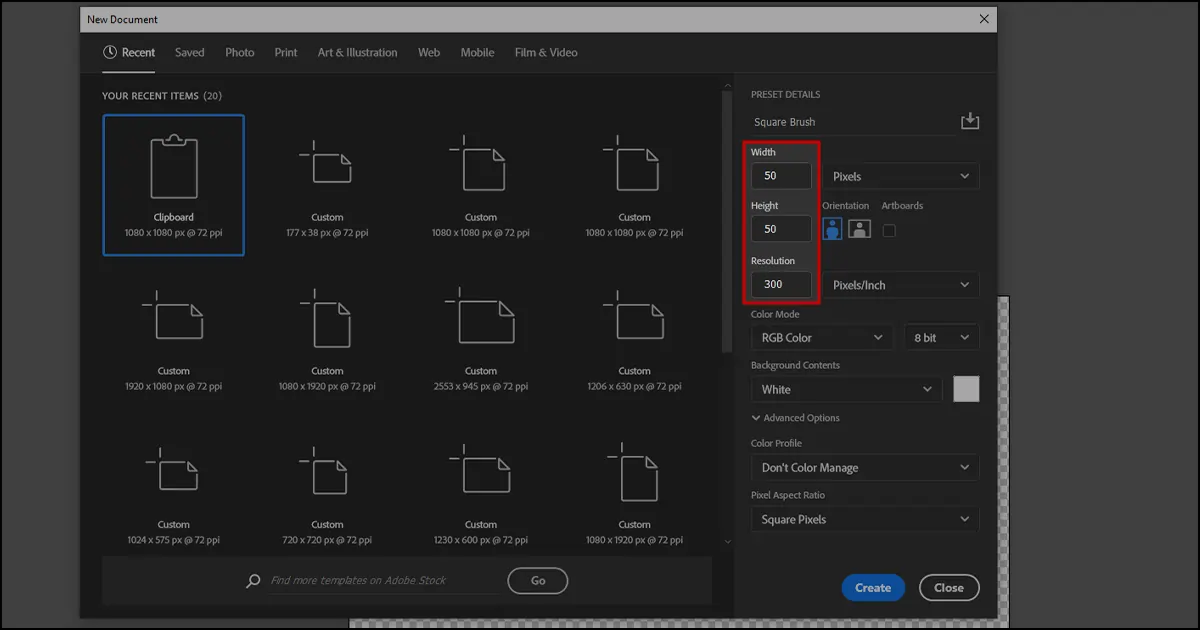Open the Color Profile dropdown
The image size is (1200, 630).
(x=864, y=467)
